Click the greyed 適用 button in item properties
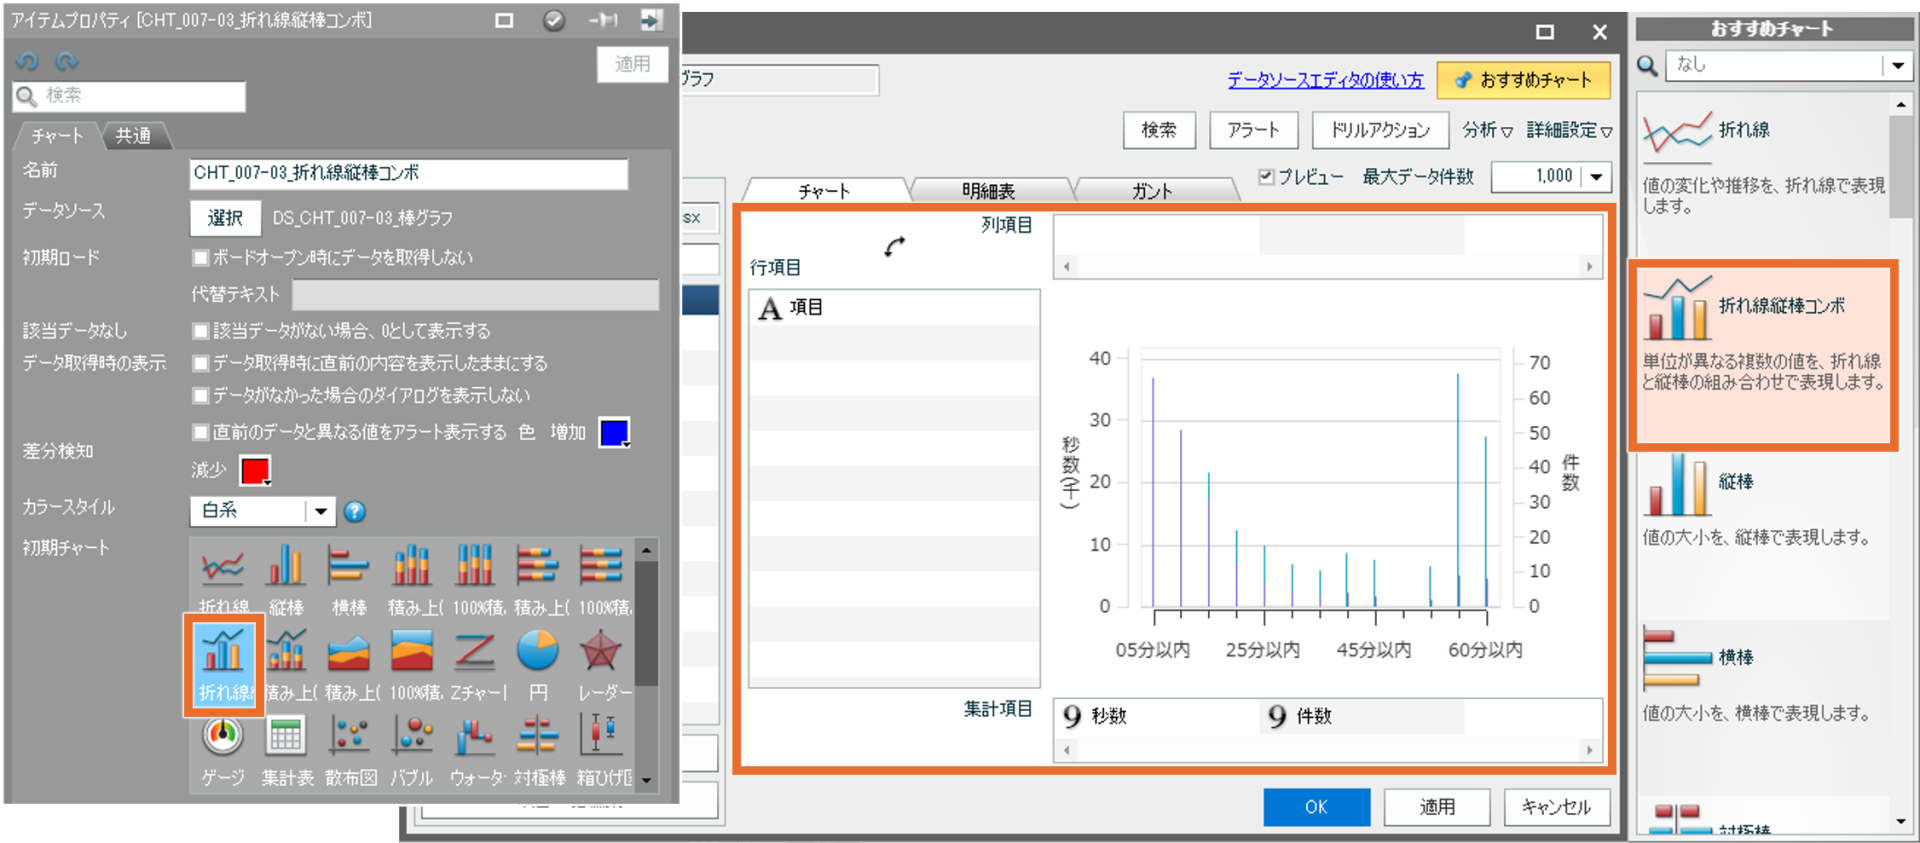This screenshot has height=843, width=1920. click(633, 64)
